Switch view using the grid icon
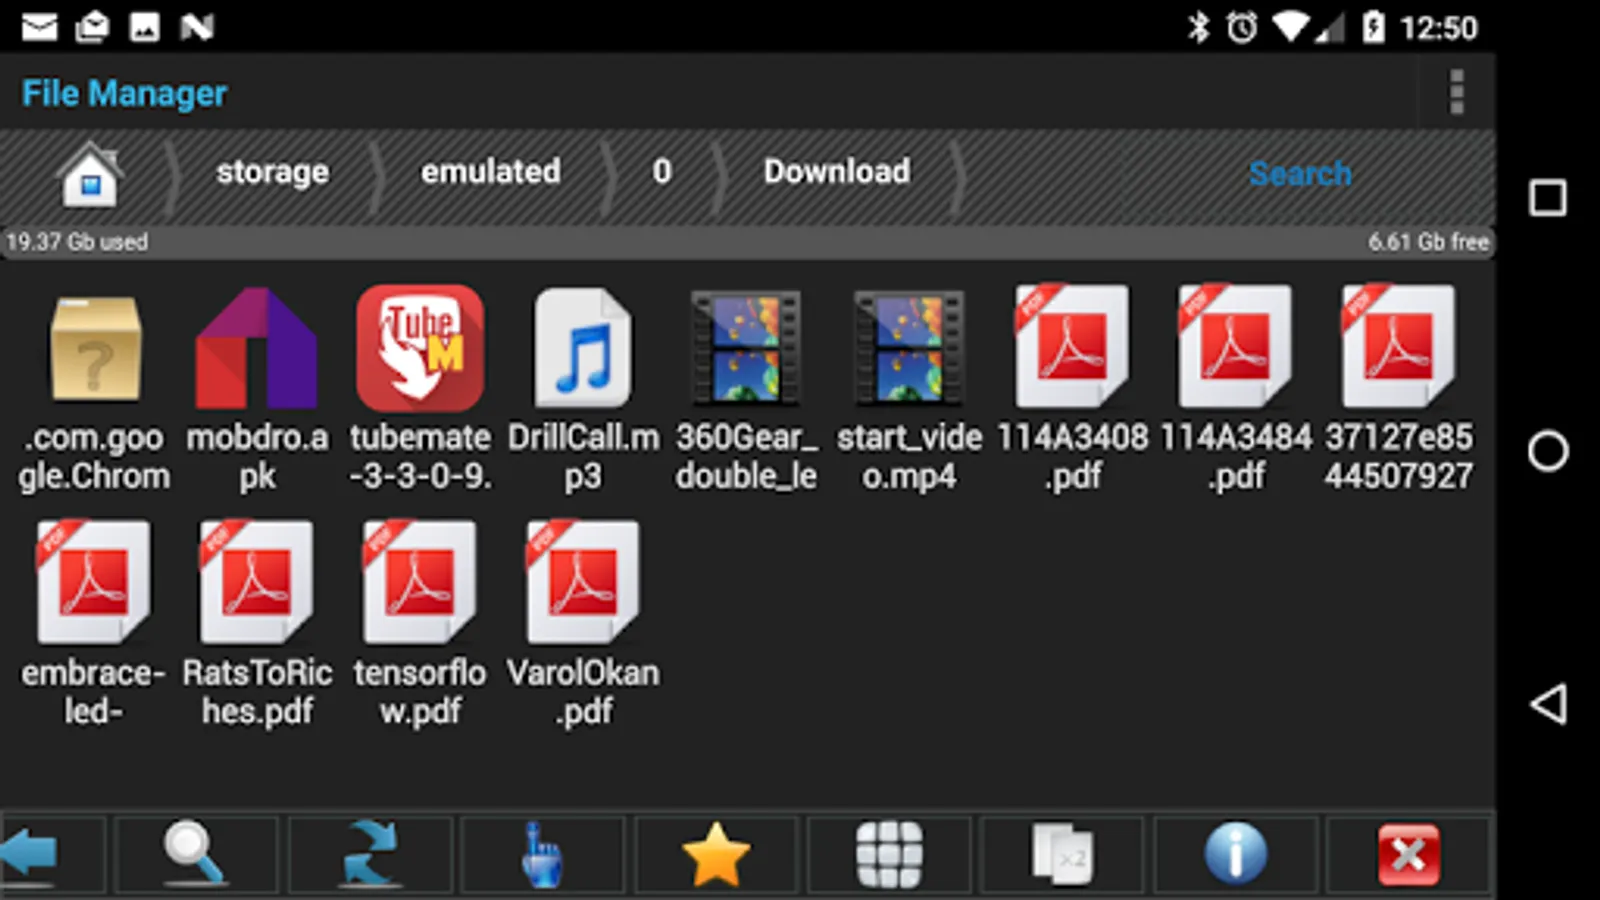The width and height of the screenshot is (1600, 900). coord(889,854)
